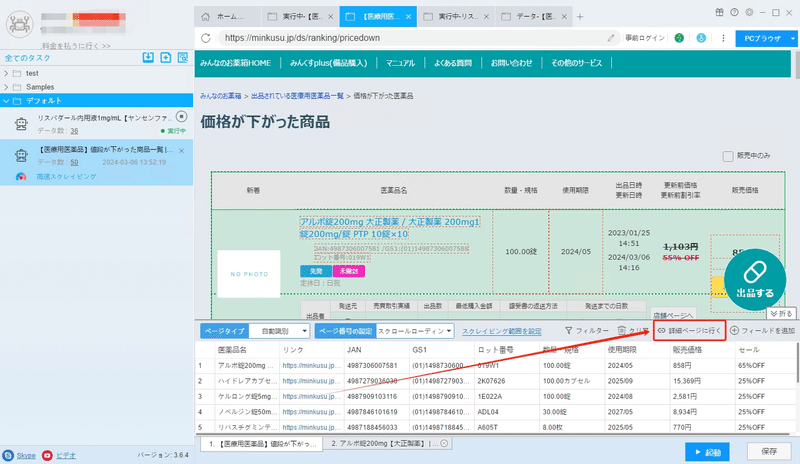Expand the test folder

coord(6,74)
